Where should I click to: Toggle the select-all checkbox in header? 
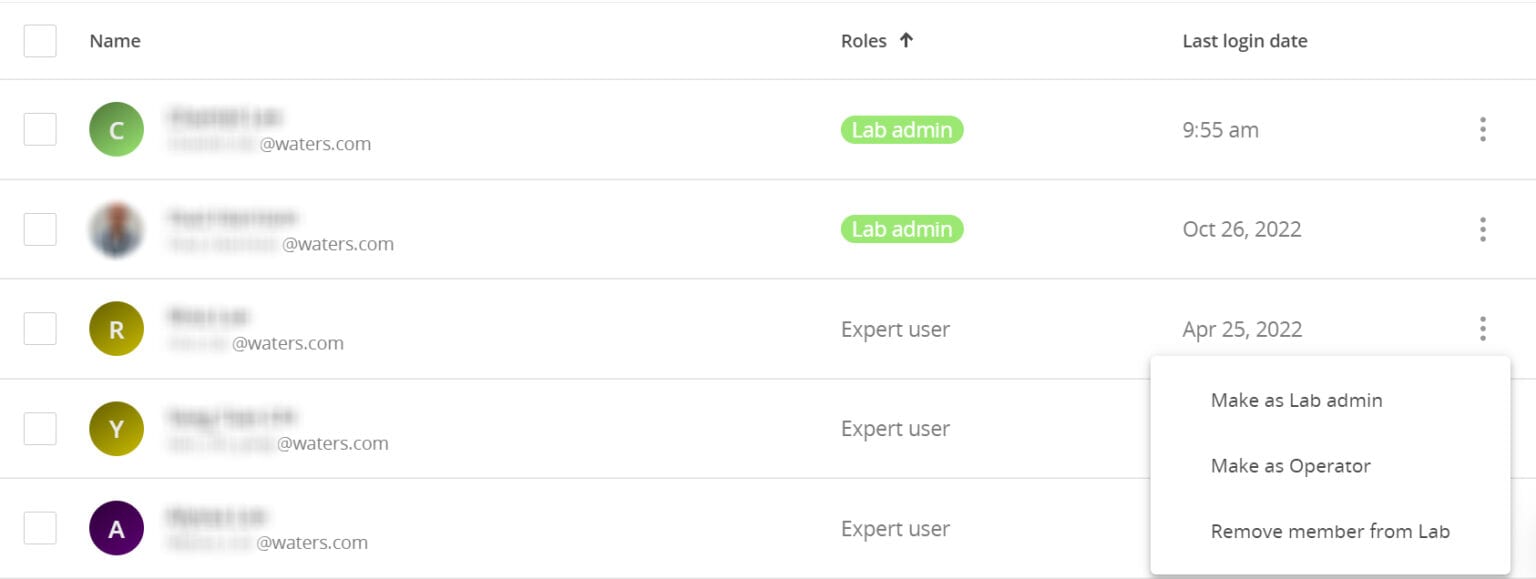(x=40, y=41)
